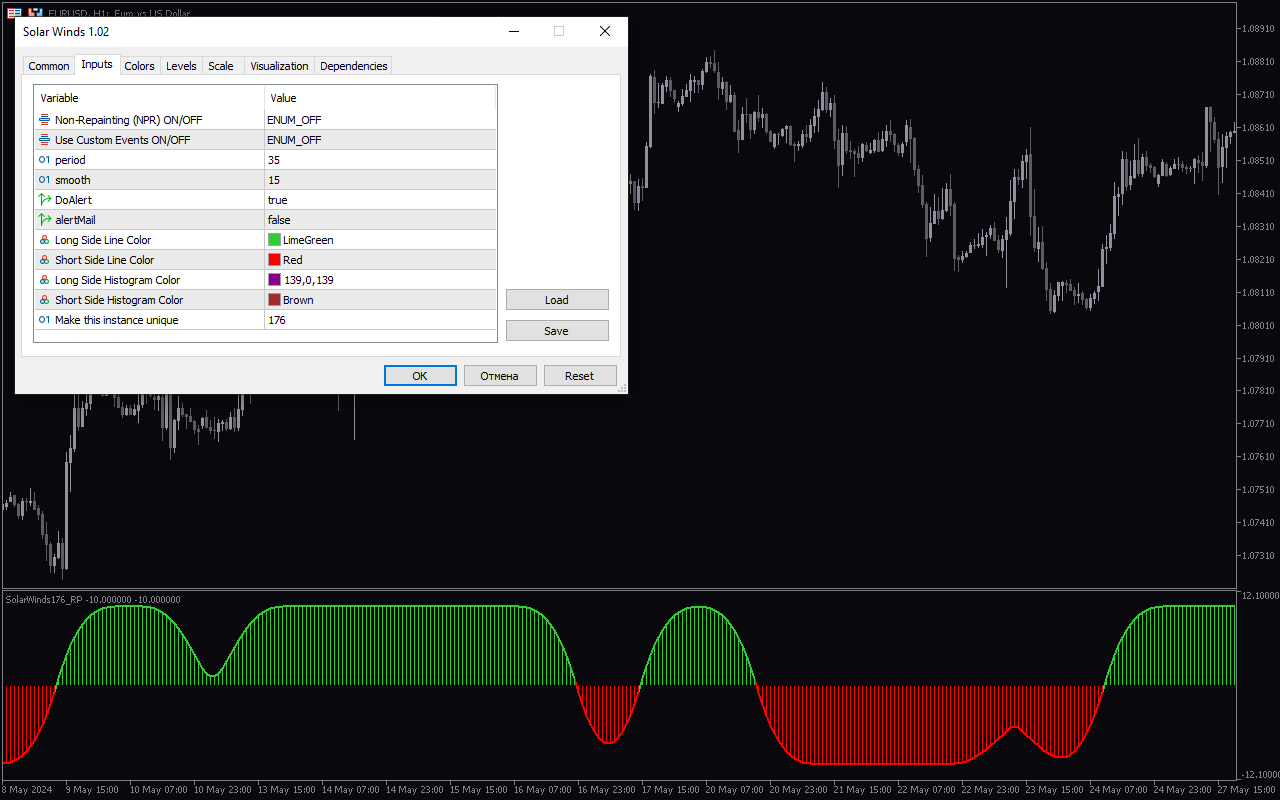
Task: Open the Dependencies tab
Action: (354, 66)
